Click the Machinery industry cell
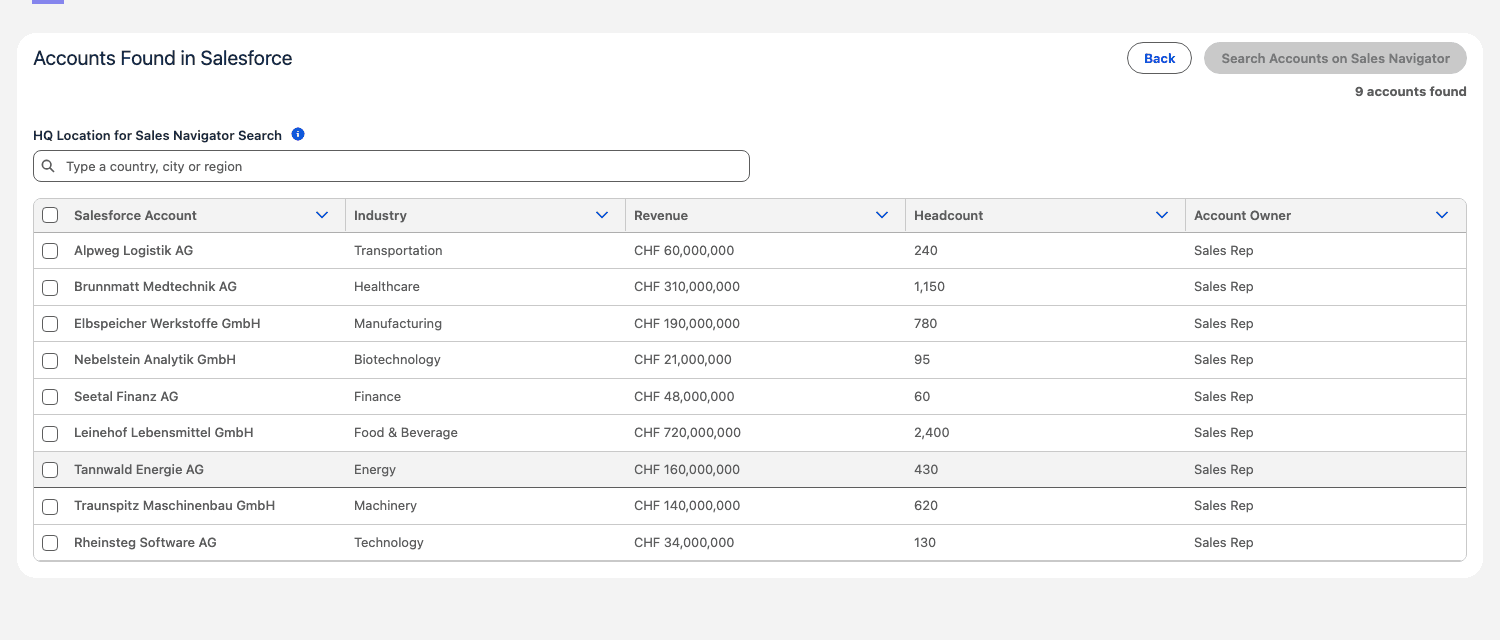The width and height of the screenshot is (1500, 640). tap(385, 505)
